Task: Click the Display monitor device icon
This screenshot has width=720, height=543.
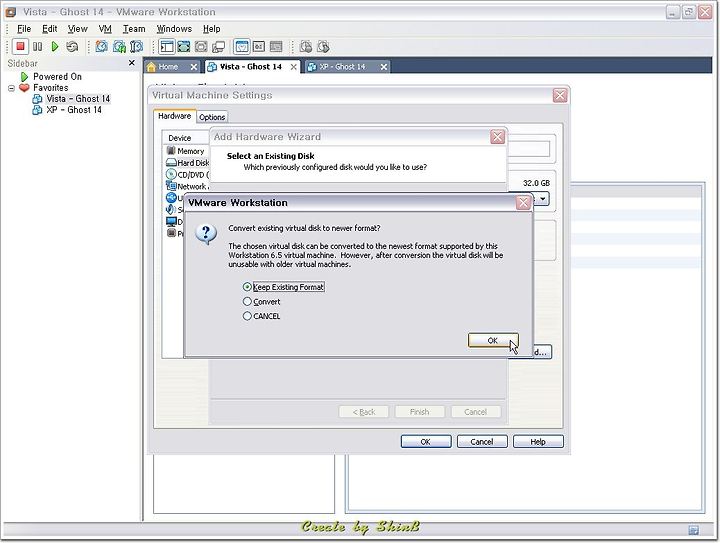Action: [x=171, y=221]
